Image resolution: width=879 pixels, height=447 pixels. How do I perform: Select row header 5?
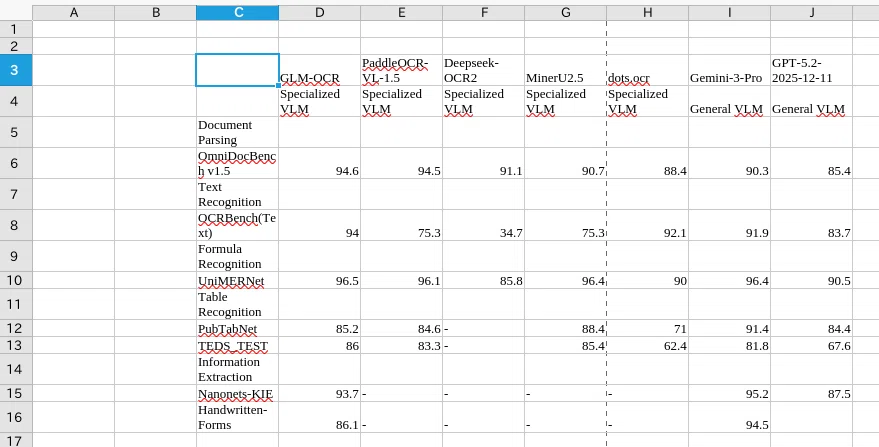click(16, 132)
